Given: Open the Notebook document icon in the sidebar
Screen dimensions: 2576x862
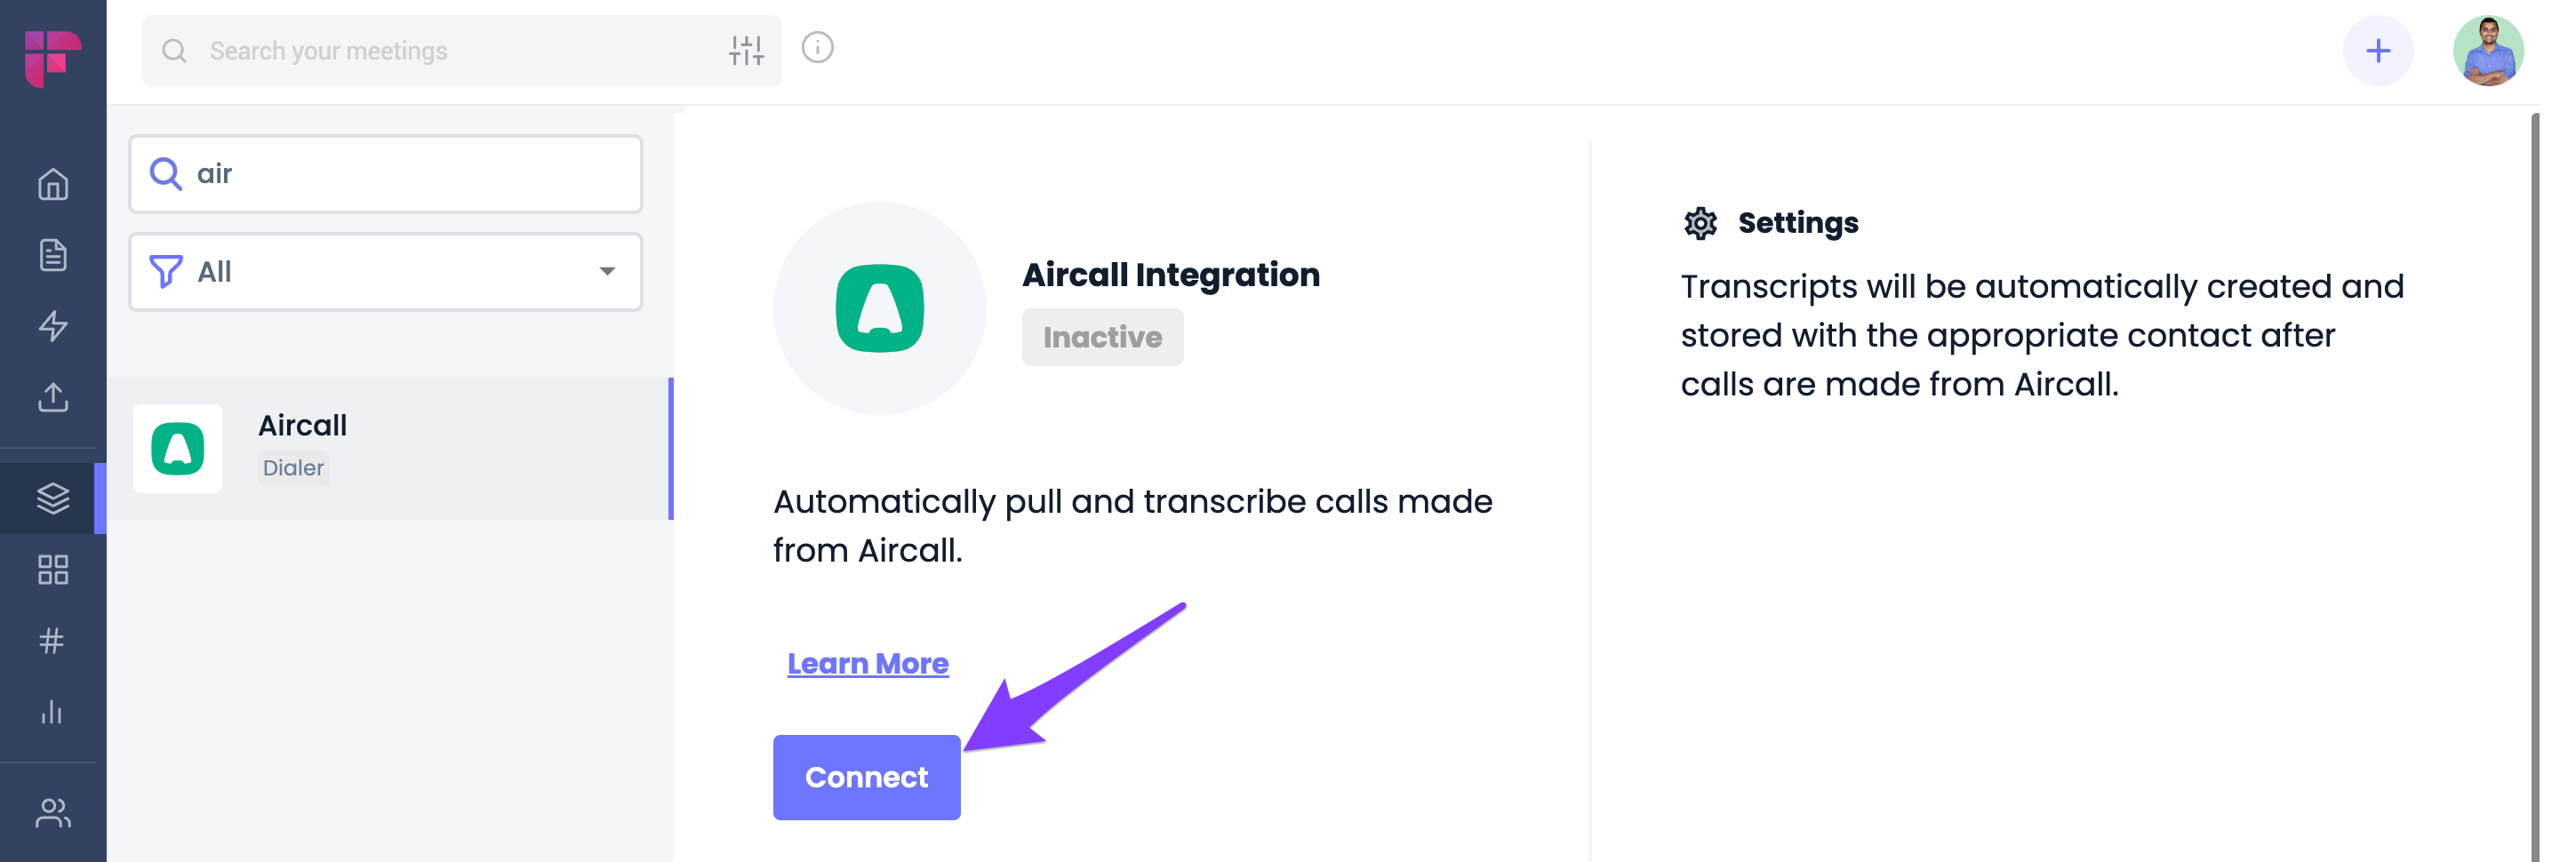Looking at the screenshot, I should tap(53, 255).
